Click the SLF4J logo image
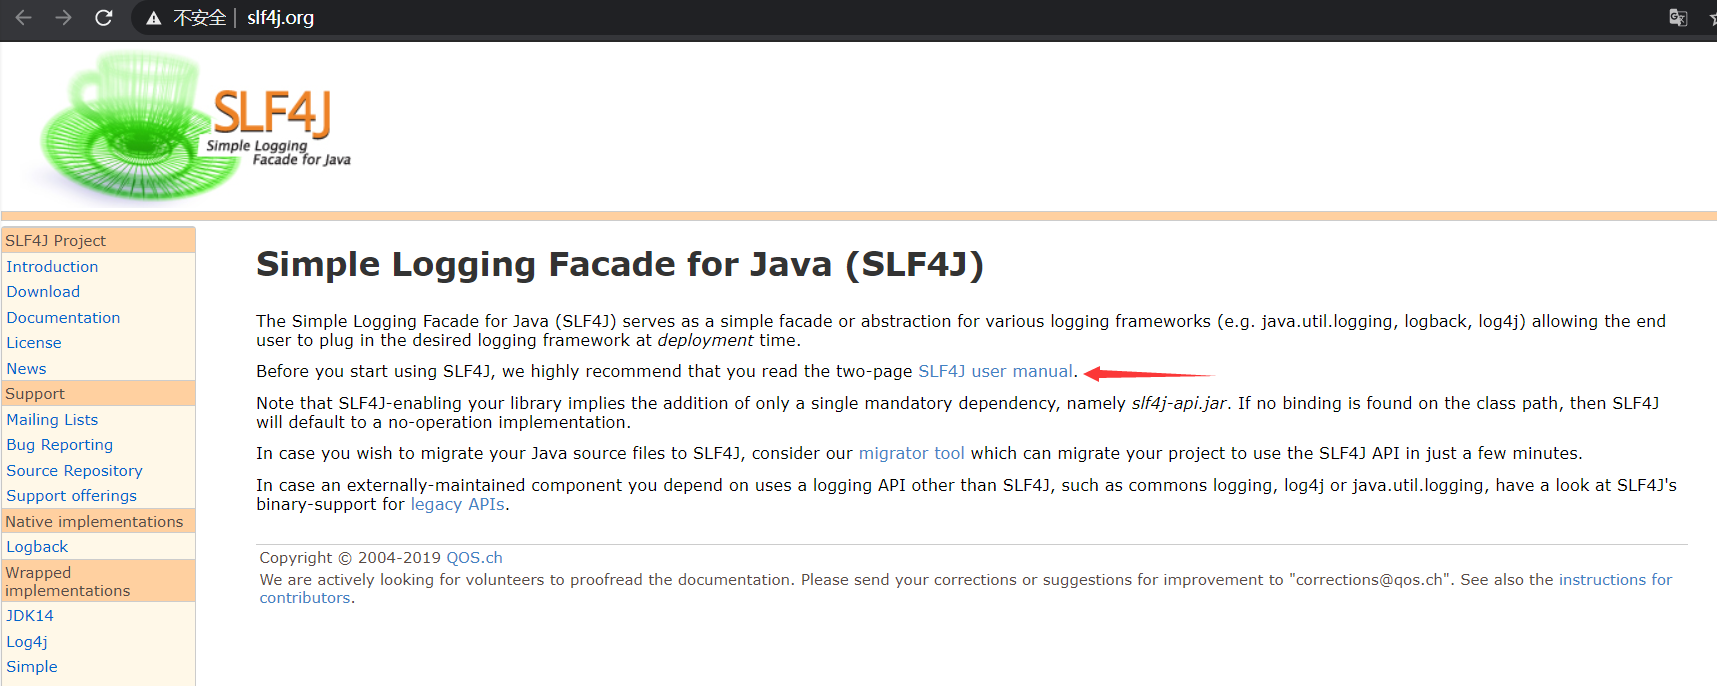The width and height of the screenshot is (1717, 686). [x=195, y=125]
